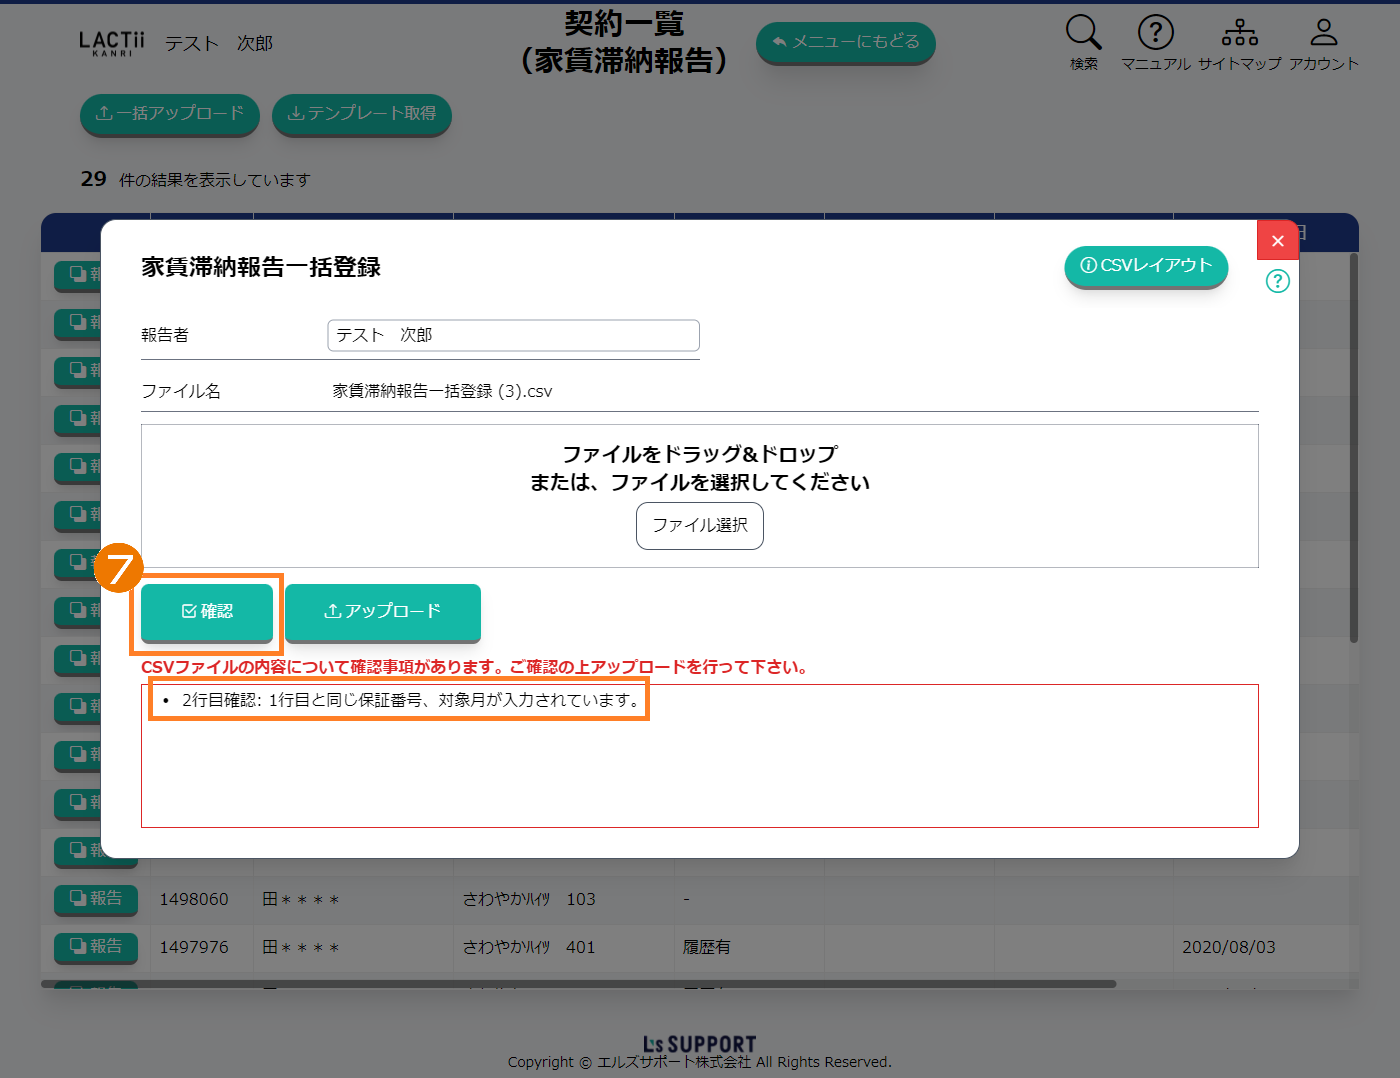This screenshot has height=1078, width=1400.
Task: Click the テンプレート取得 button
Action: [x=361, y=114]
